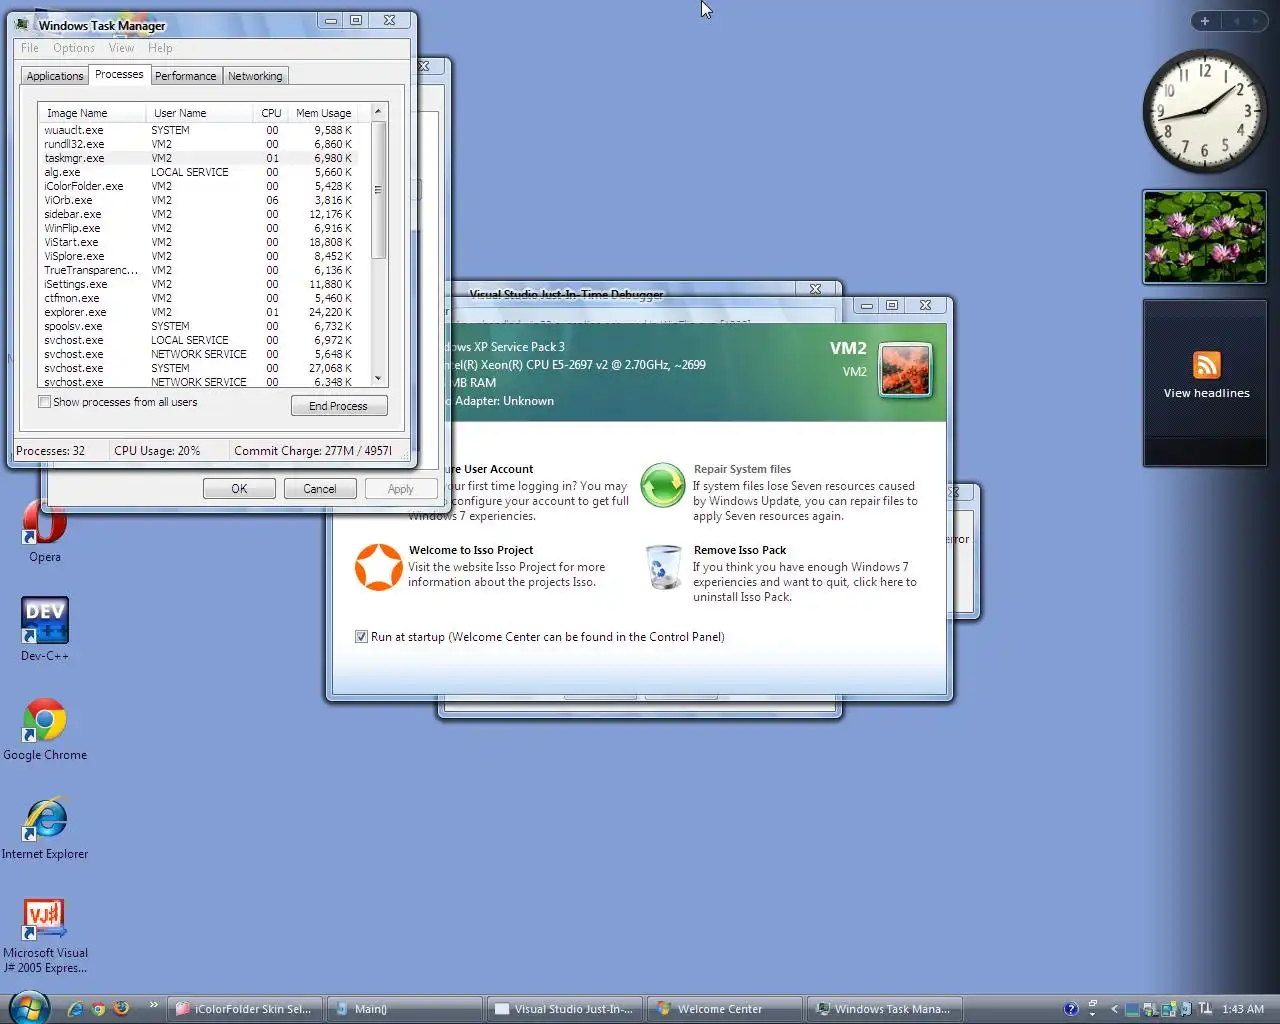Click the disabled Apply button

[x=400, y=489]
